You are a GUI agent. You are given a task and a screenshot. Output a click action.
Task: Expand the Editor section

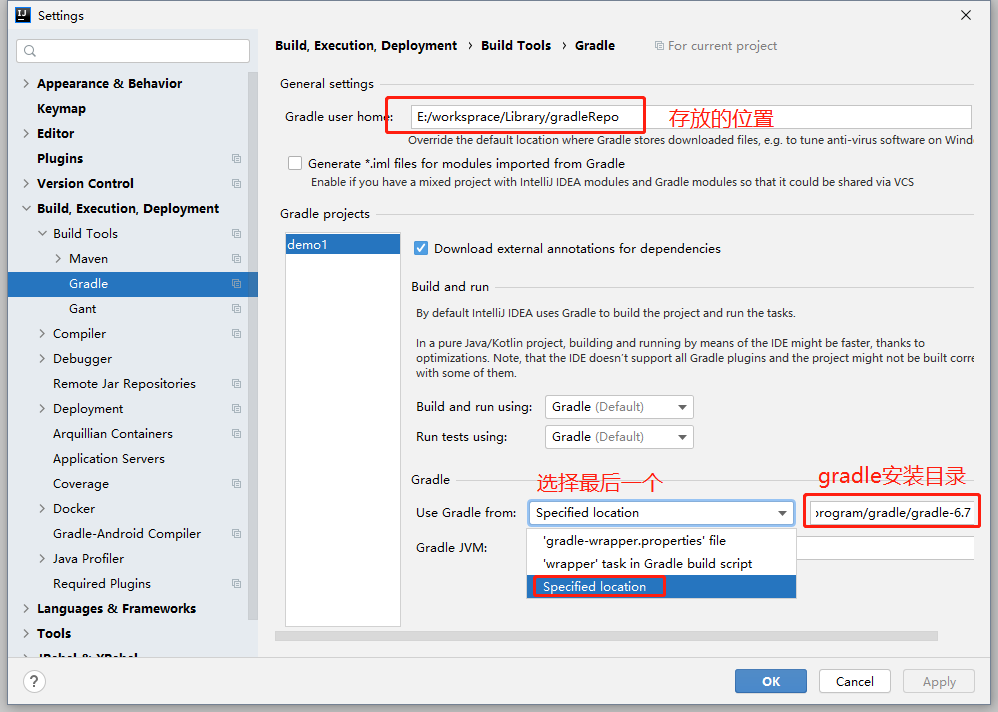[x=26, y=134]
